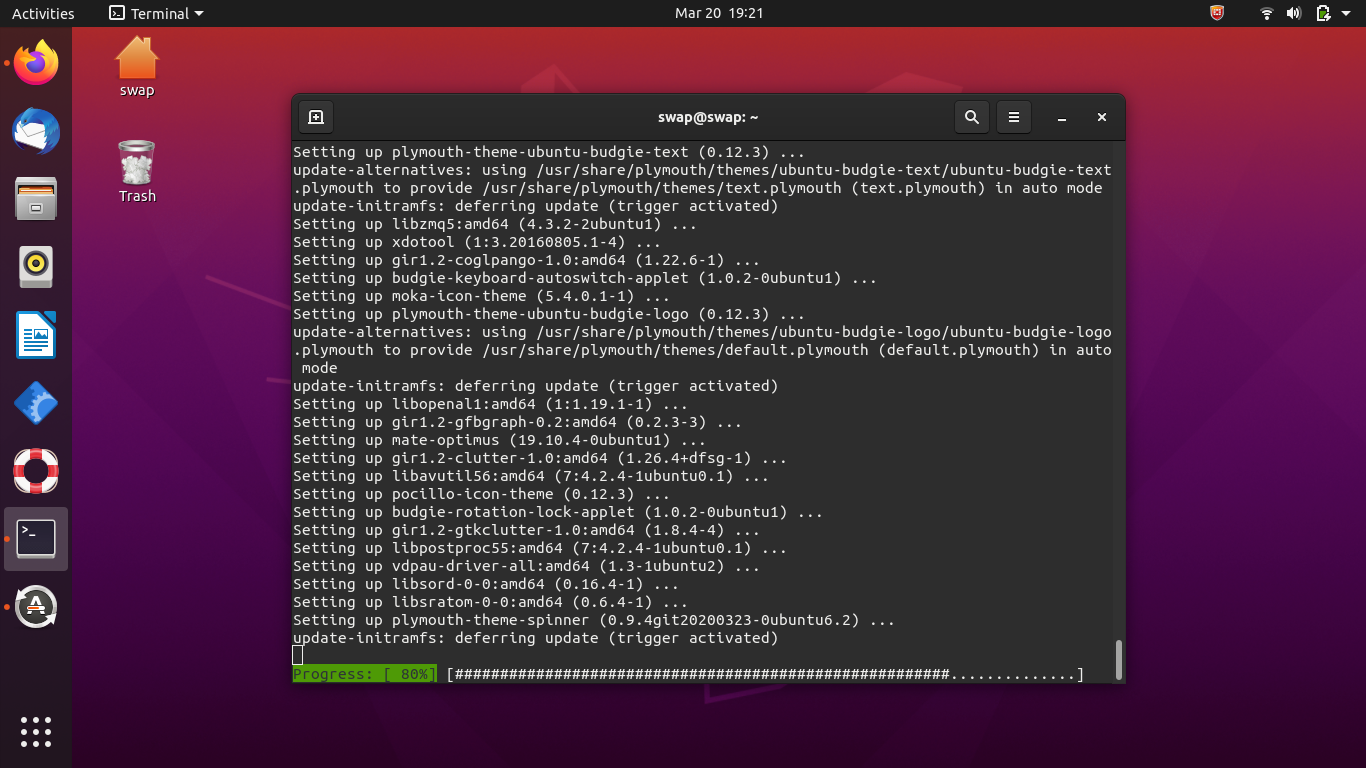
Task: Click the swap@swap: ~ window title
Action: pyautogui.click(x=708, y=117)
